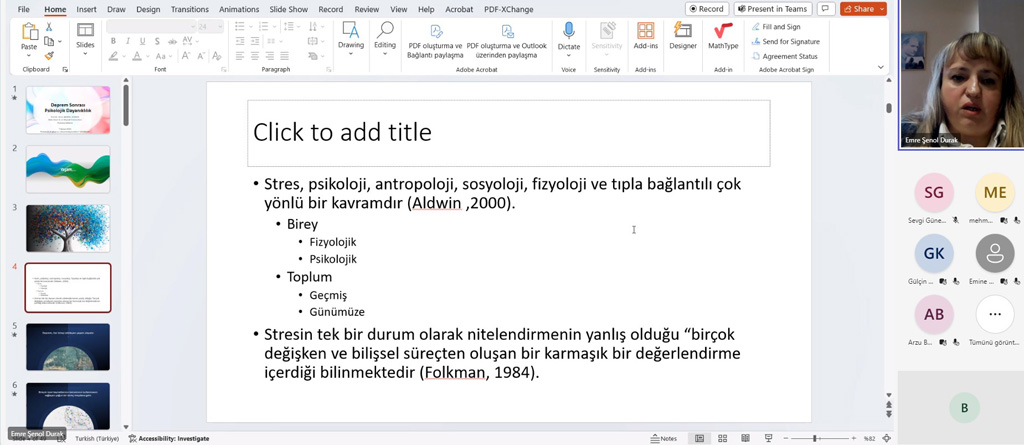This screenshot has height=445, width=1024.
Task: Click the Record button
Action: point(706,9)
